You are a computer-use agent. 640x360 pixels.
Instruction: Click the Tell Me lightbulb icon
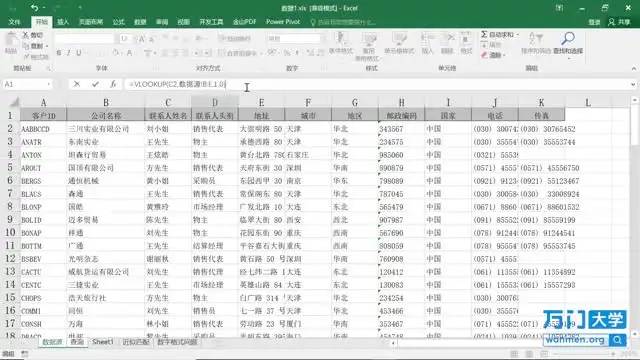(x=313, y=22)
